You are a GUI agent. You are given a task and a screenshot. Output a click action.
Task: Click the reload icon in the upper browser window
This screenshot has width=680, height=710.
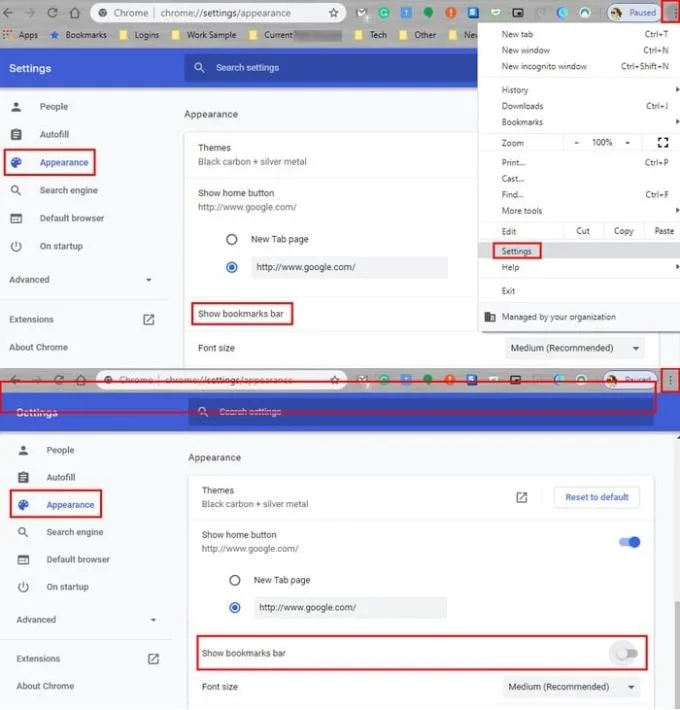pyautogui.click(x=53, y=13)
